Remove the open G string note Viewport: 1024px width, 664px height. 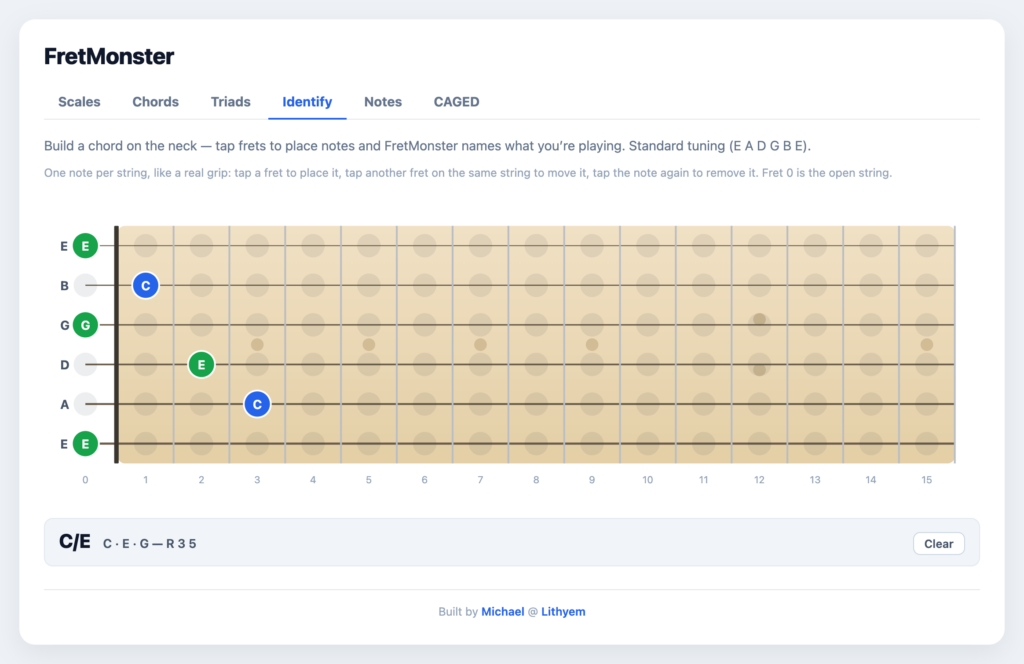coord(85,325)
